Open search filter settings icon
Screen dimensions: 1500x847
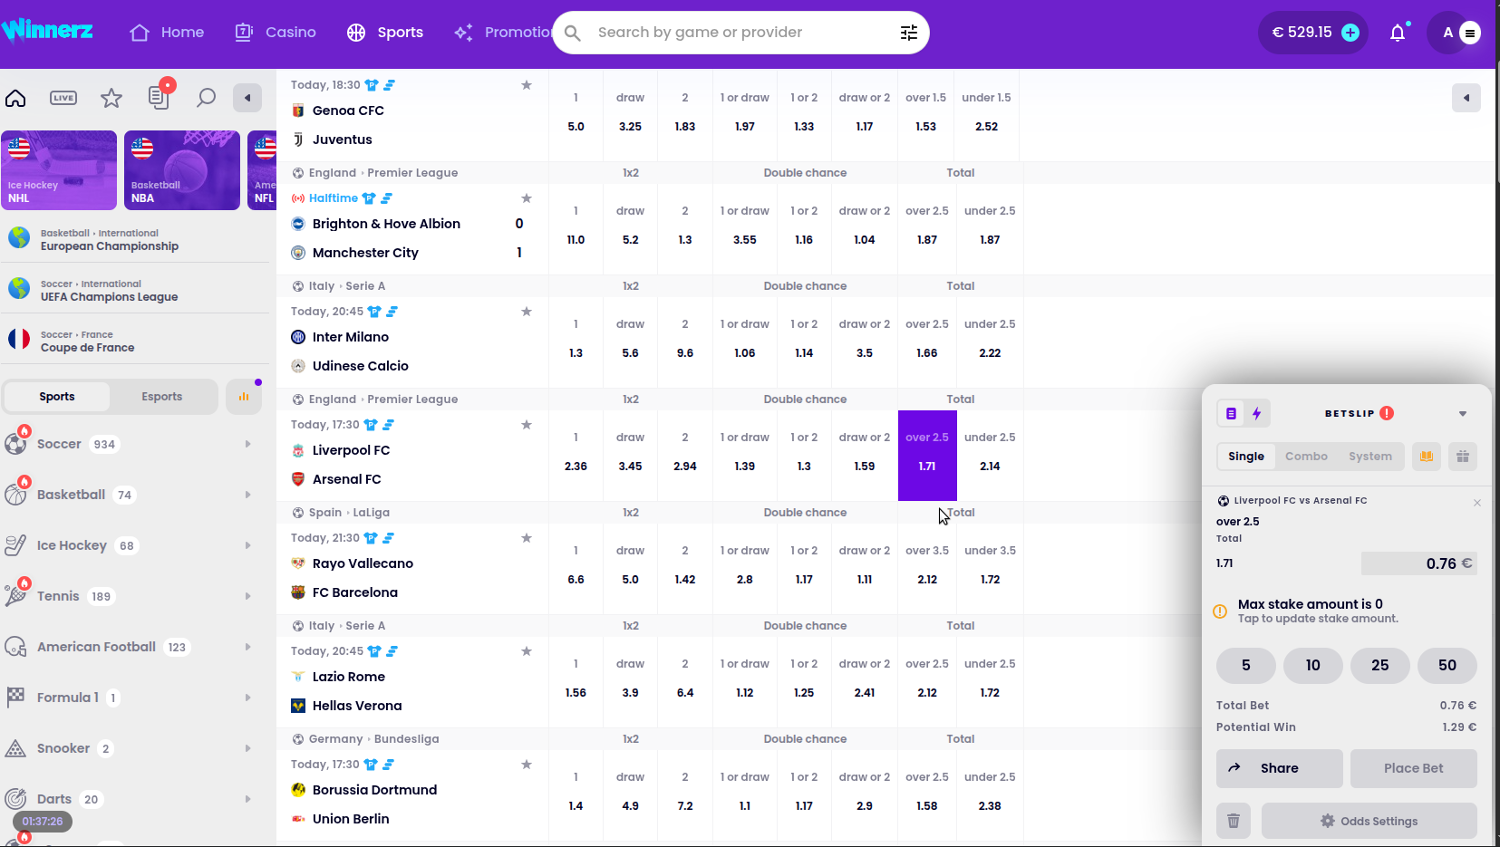coord(908,33)
